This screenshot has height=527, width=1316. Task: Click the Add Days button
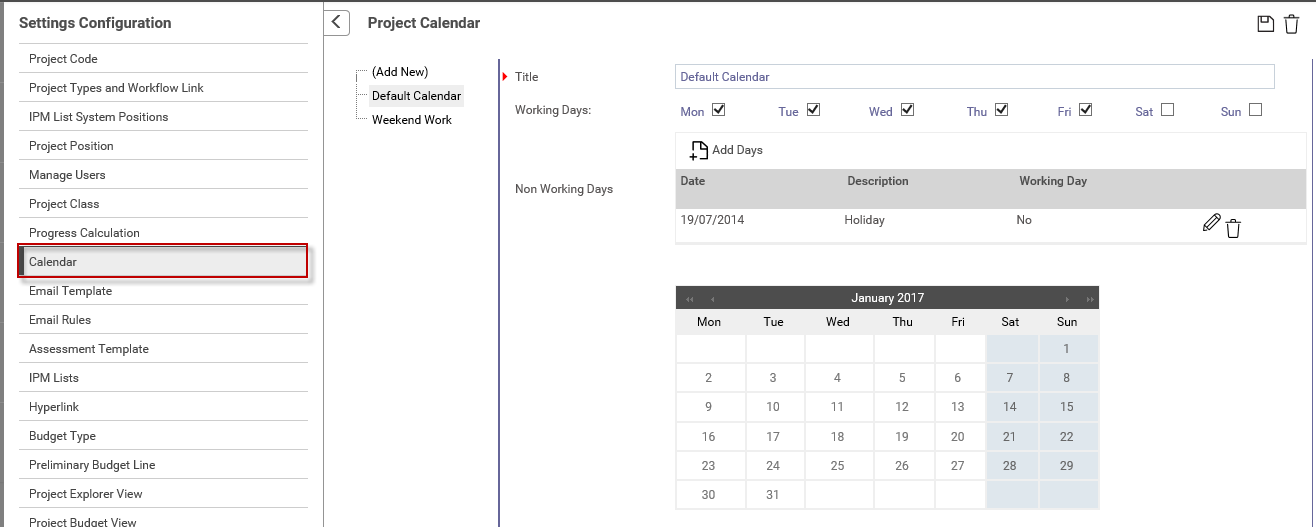(x=726, y=150)
